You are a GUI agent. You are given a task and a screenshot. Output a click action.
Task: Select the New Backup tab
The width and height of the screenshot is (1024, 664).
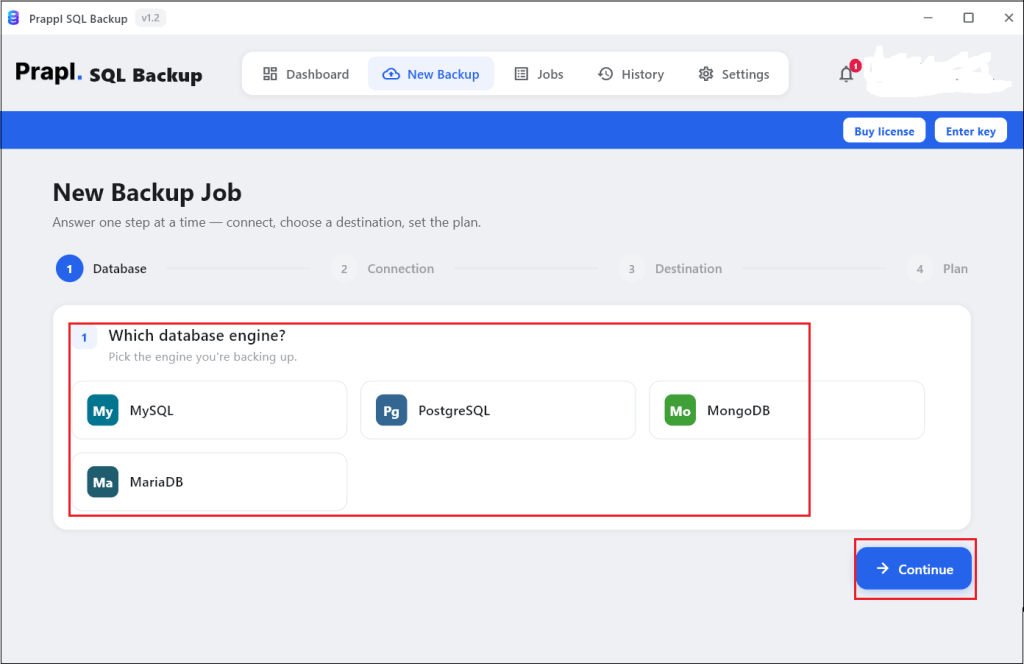pos(431,74)
